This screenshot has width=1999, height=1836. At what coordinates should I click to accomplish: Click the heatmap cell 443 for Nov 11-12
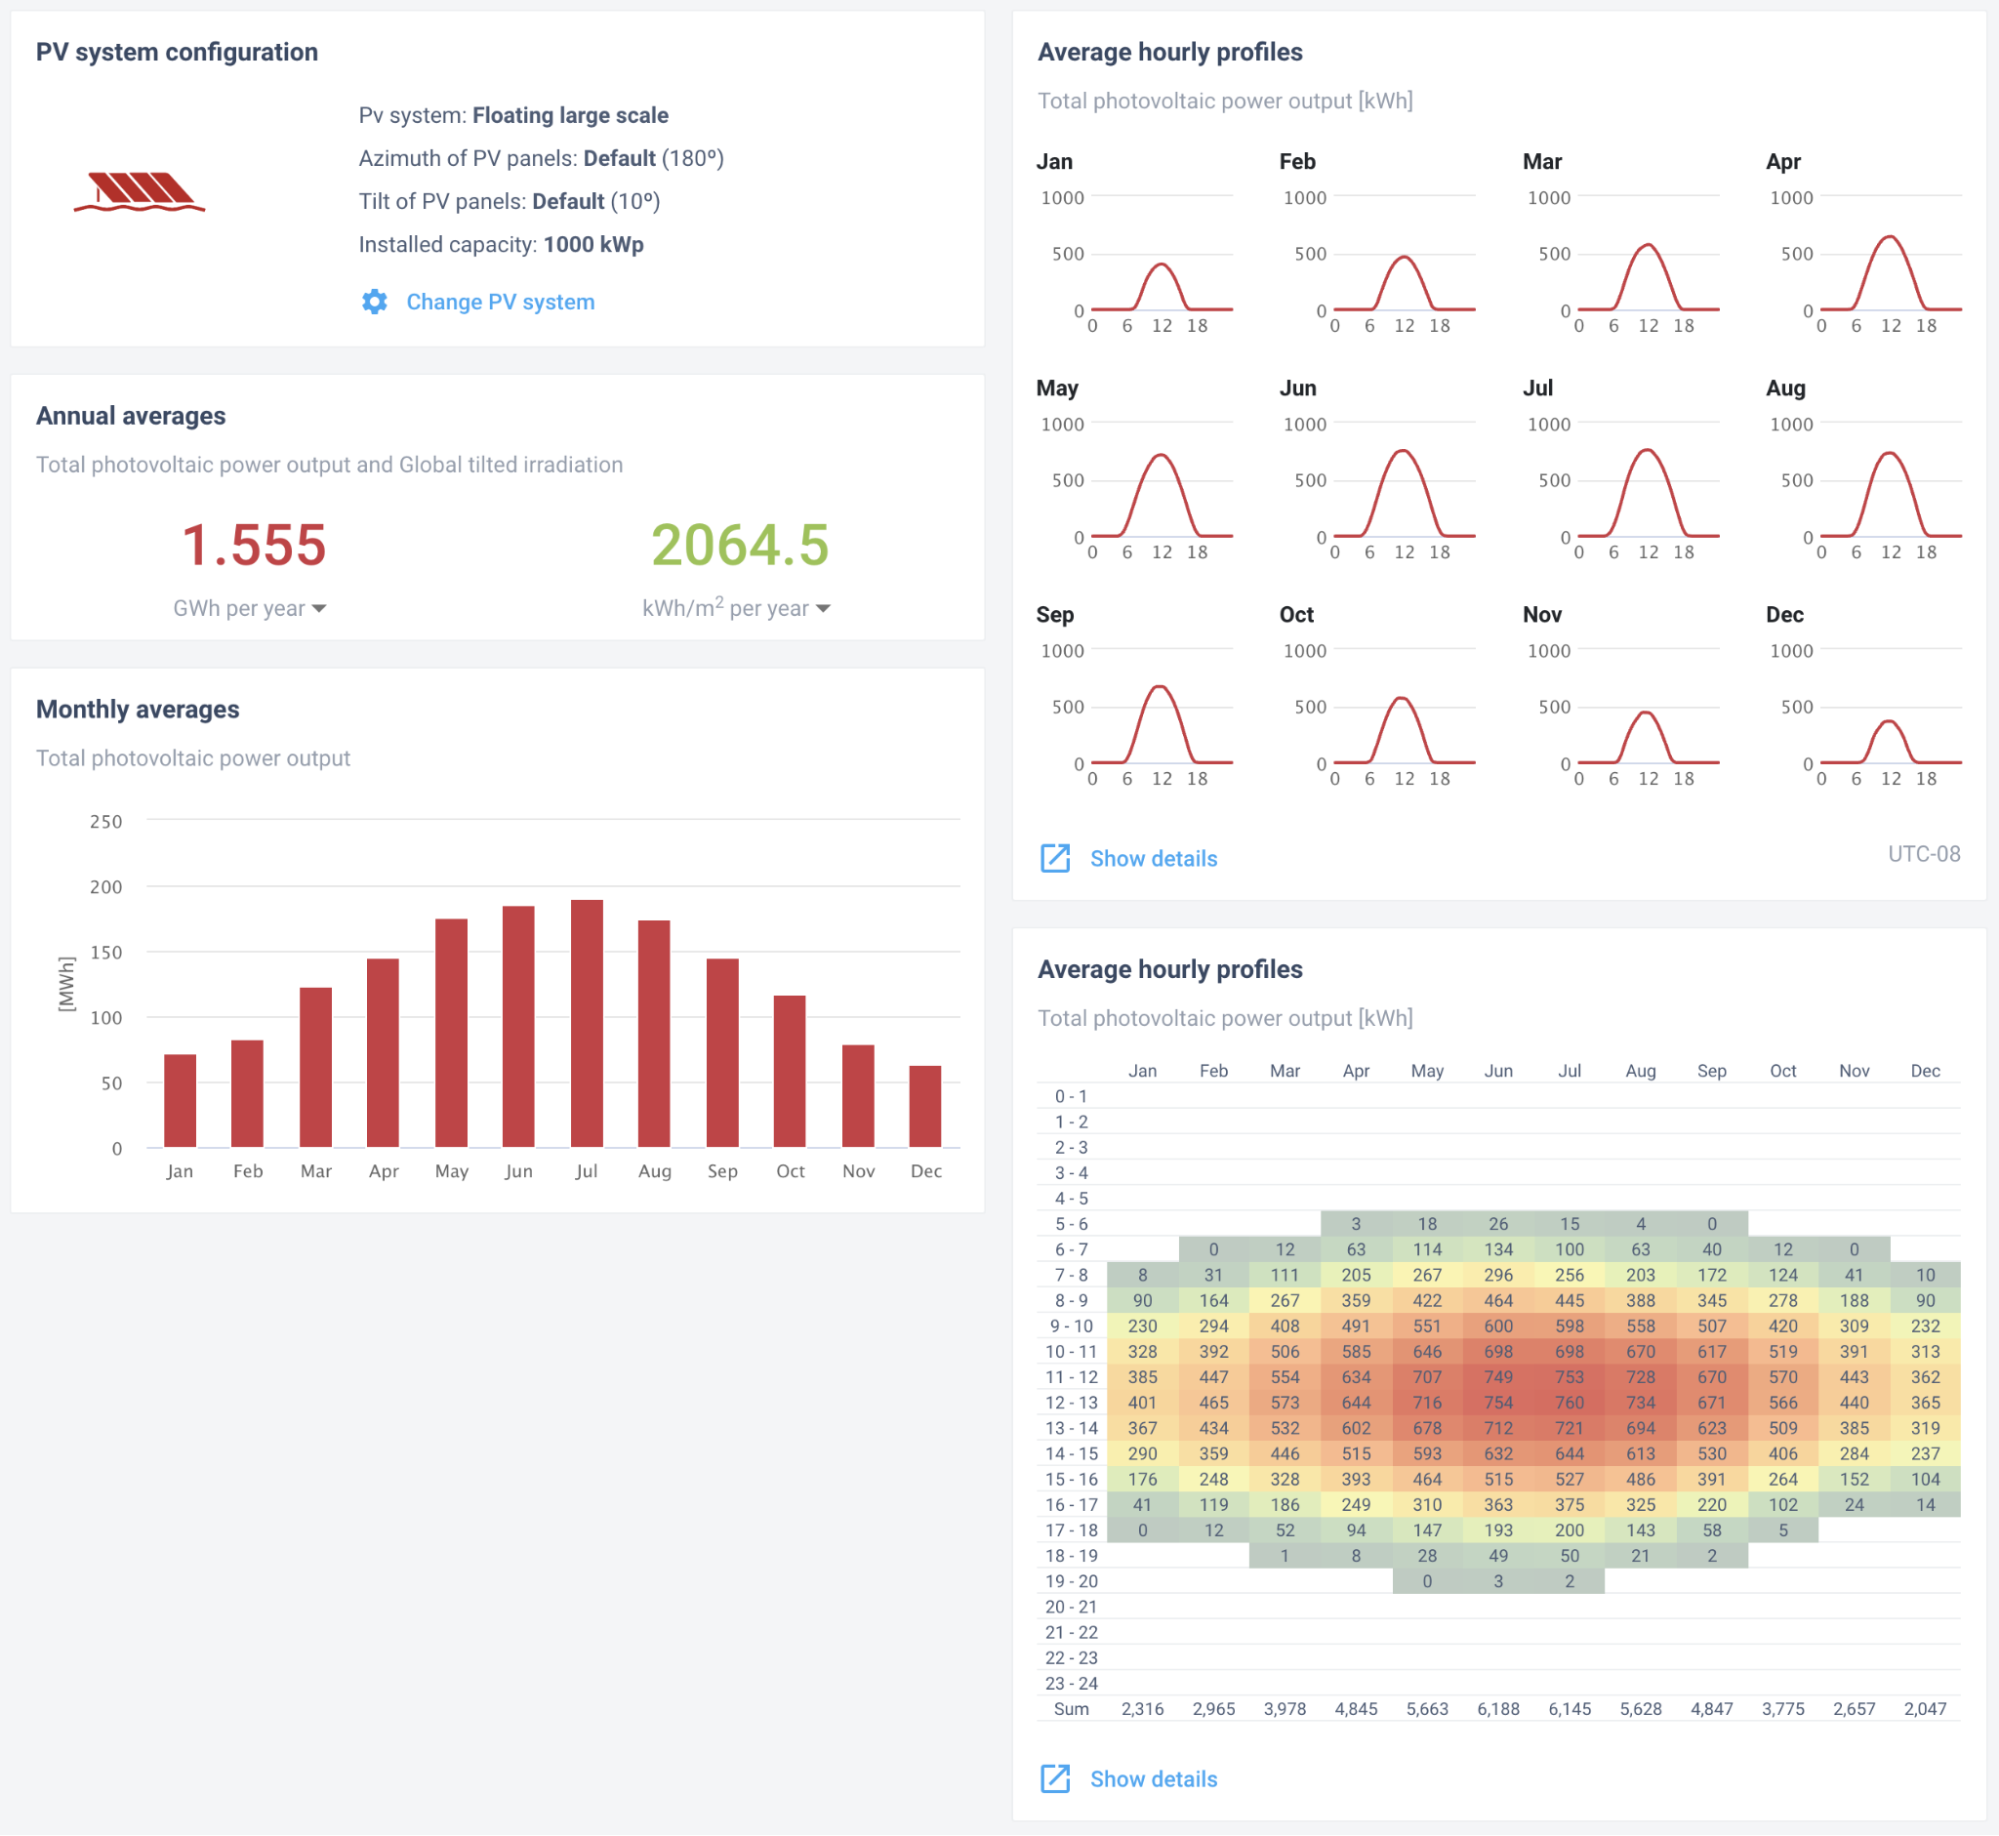1854,1377
